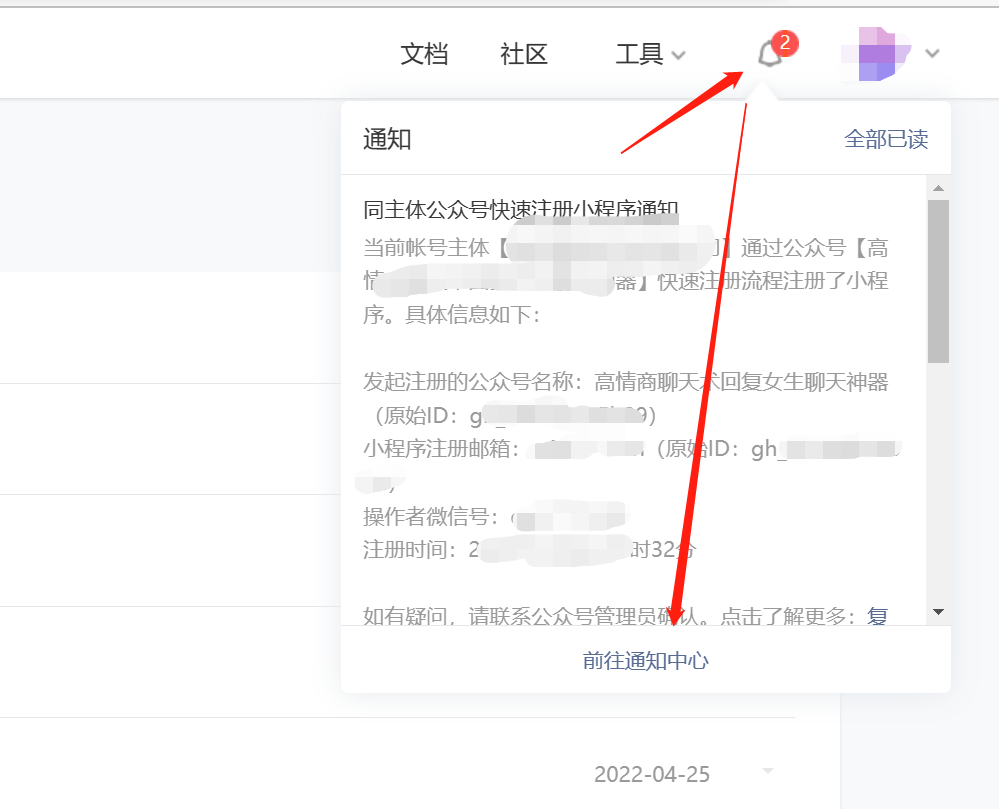
Task: Click the 小程序注册邮箱 line
Action: (x=632, y=449)
